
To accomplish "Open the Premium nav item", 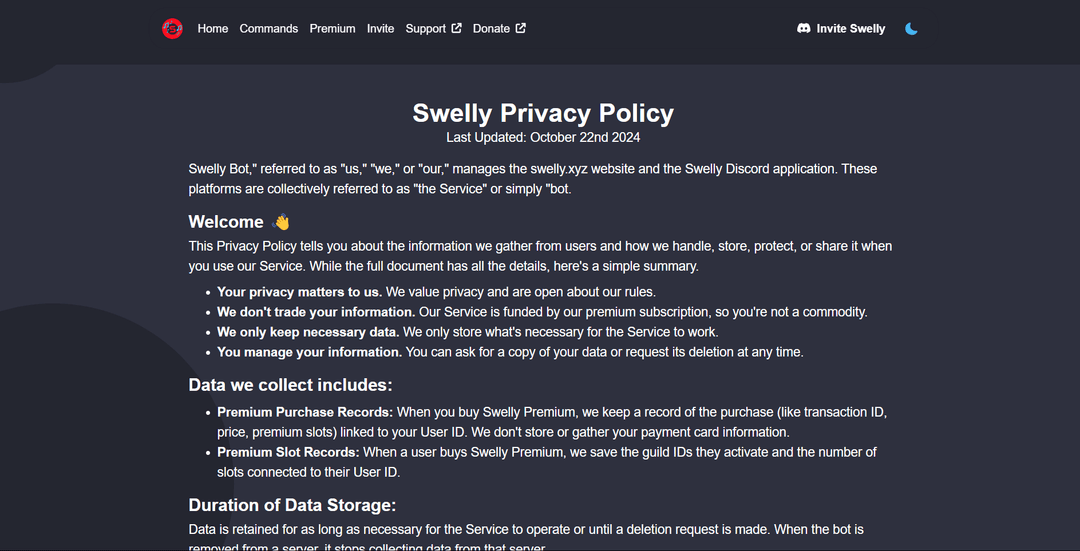I will point(333,29).
